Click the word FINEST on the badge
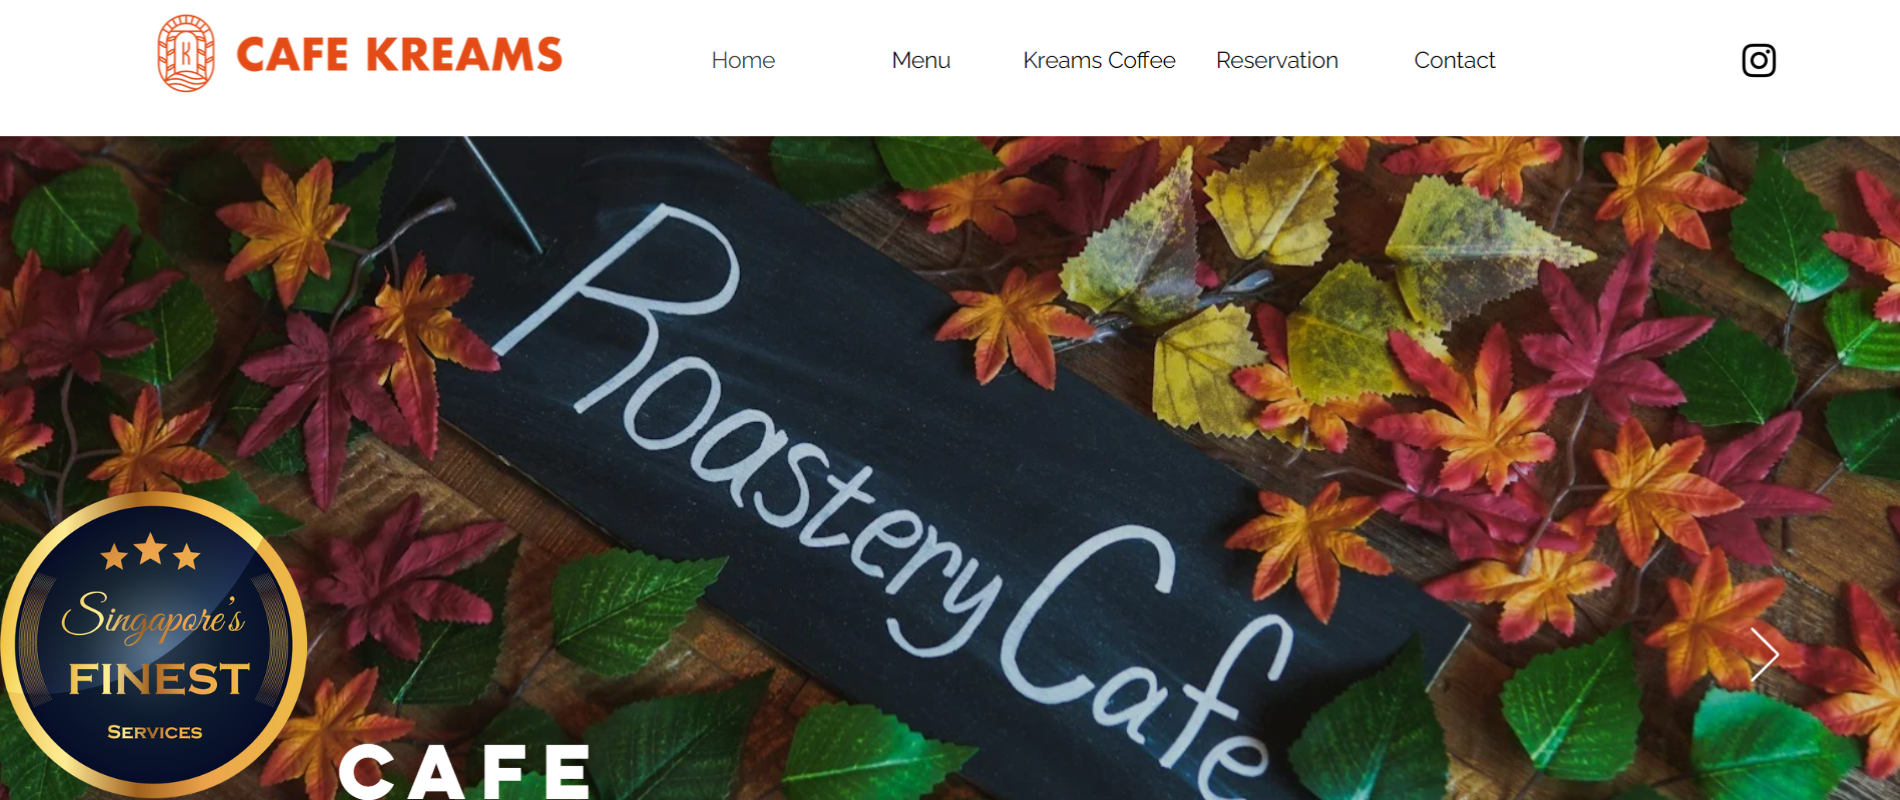This screenshot has height=800, width=1900. (159, 679)
